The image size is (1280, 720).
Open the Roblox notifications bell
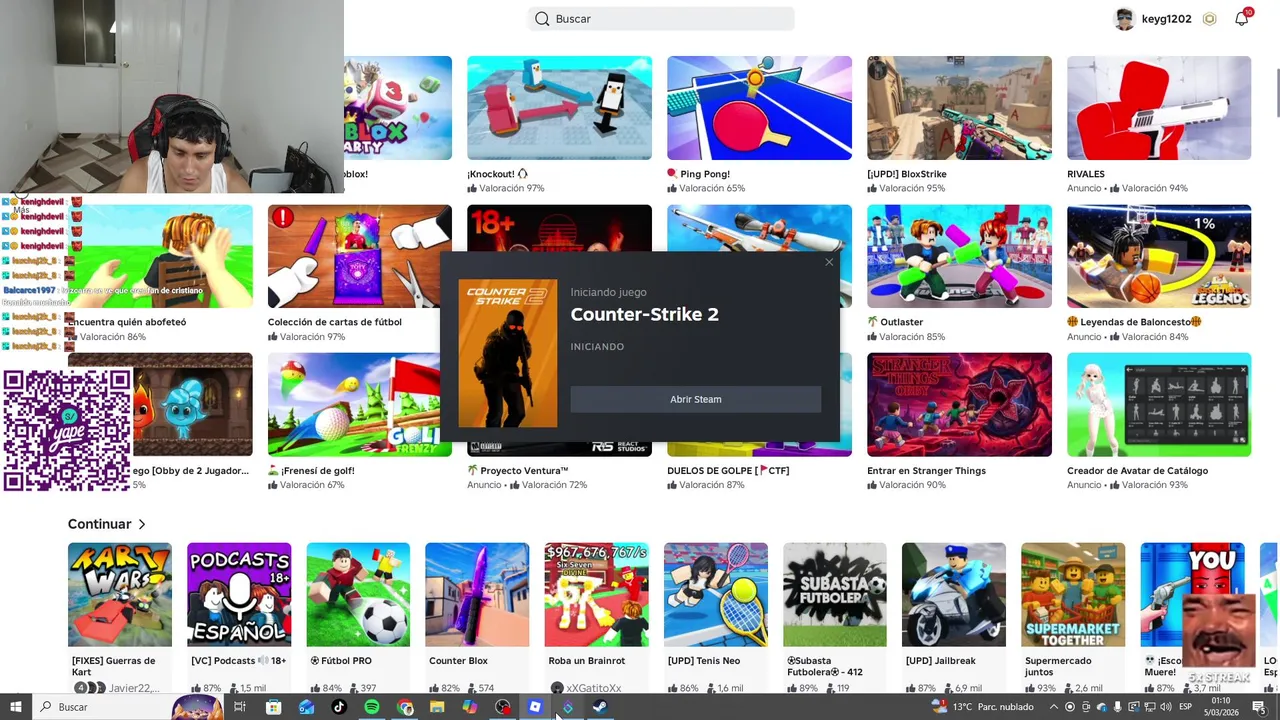tap(1242, 18)
